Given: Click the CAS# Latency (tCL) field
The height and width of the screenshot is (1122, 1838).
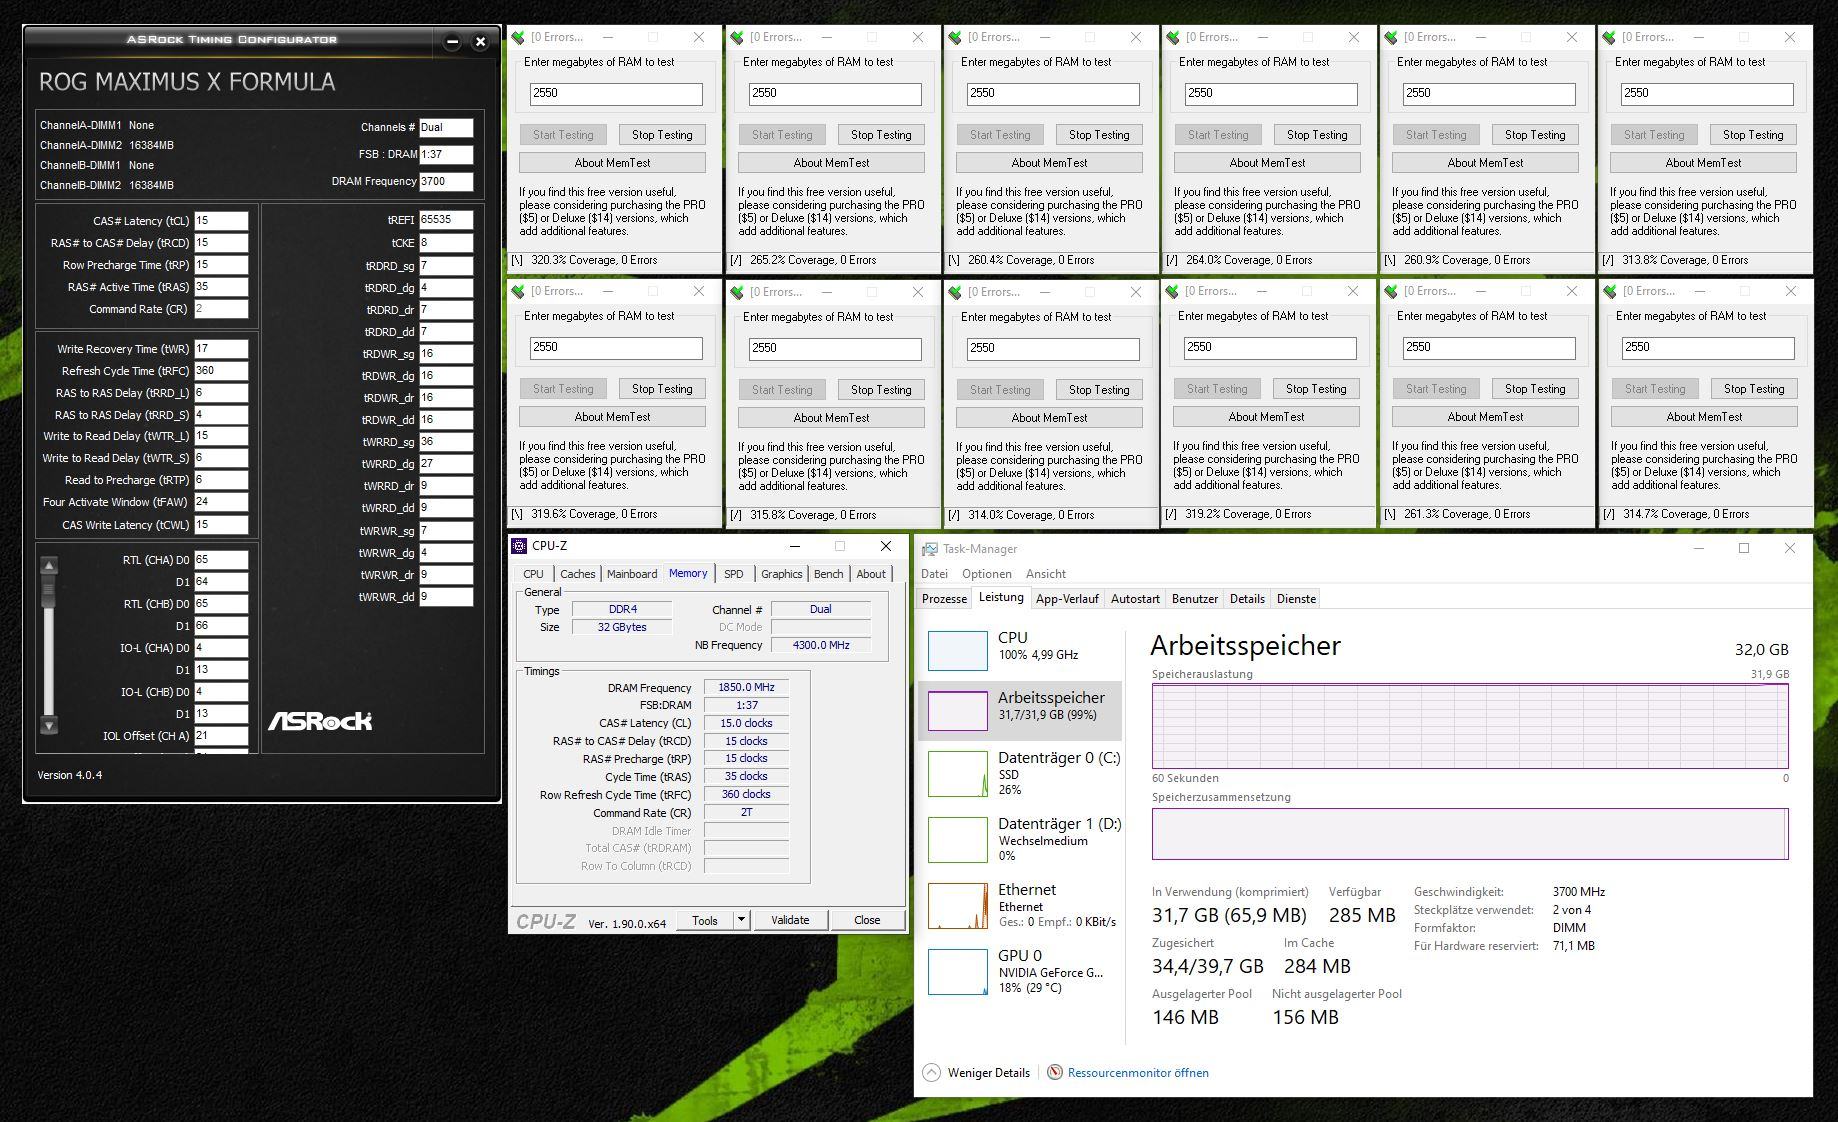Looking at the screenshot, I should coord(221,221).
